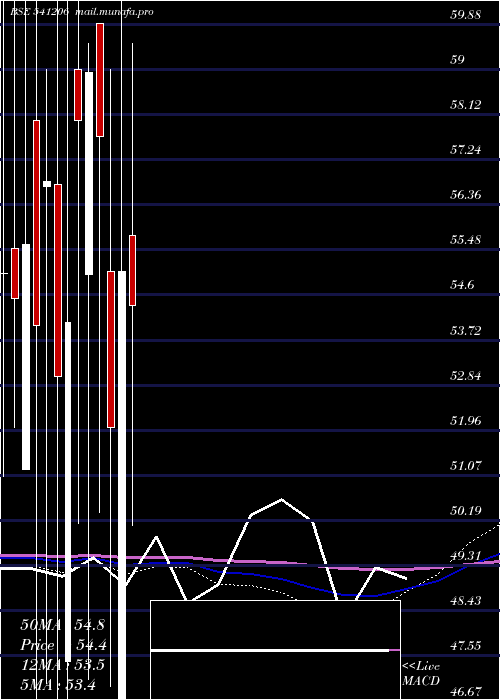Click the Price 54.4 legend entry
Screen dimensions: 500x700
63,645
